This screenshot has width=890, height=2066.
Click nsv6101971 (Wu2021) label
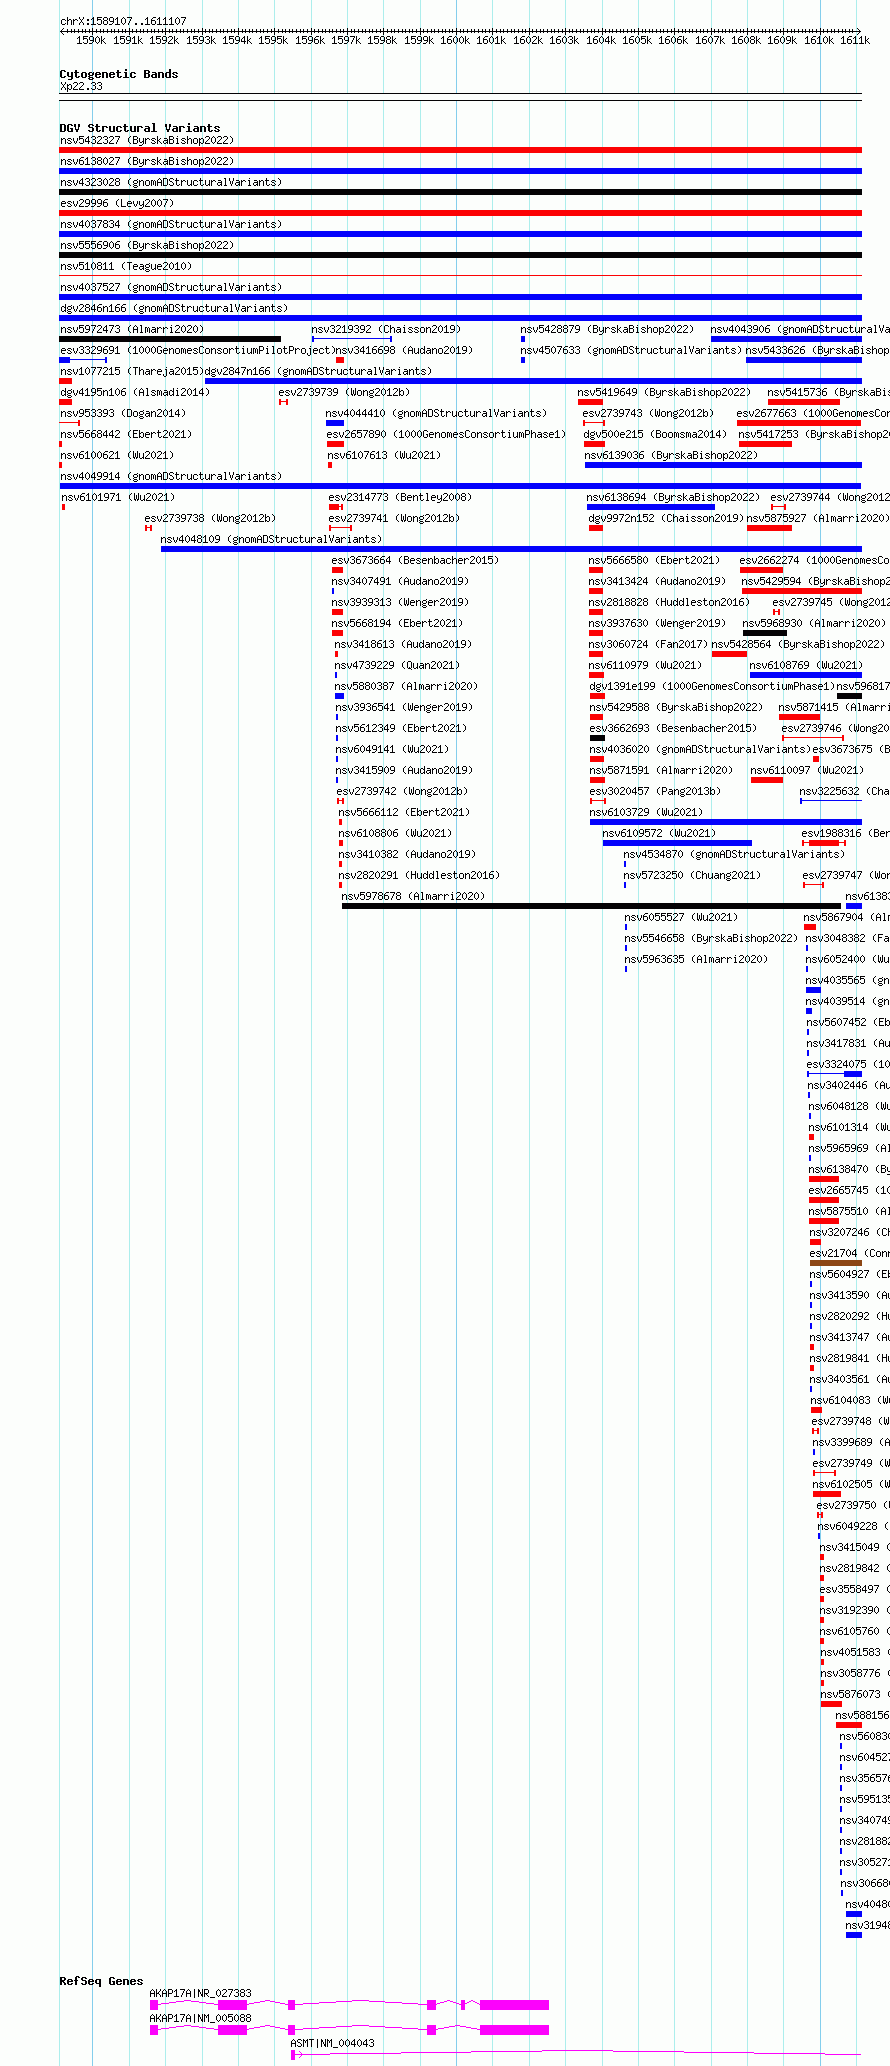pos(118,497)
